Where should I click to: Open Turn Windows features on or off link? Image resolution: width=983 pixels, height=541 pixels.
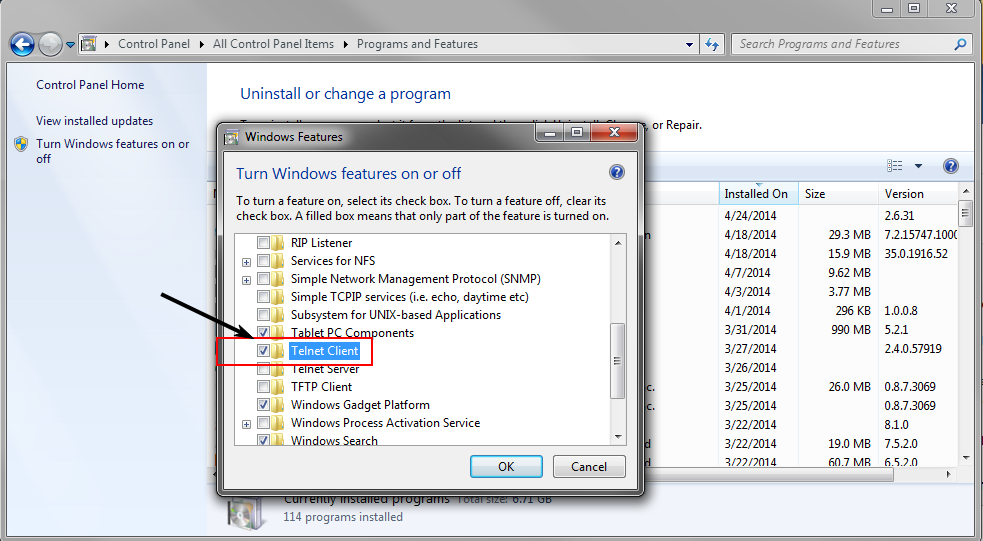[112, 151]
